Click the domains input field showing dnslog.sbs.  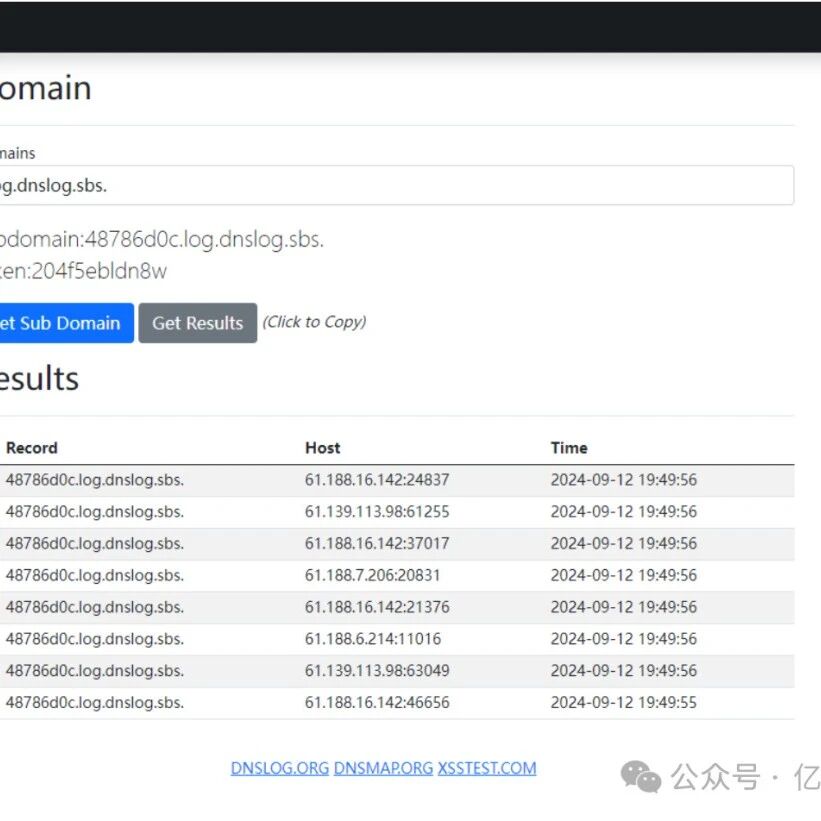coord(396,185)
